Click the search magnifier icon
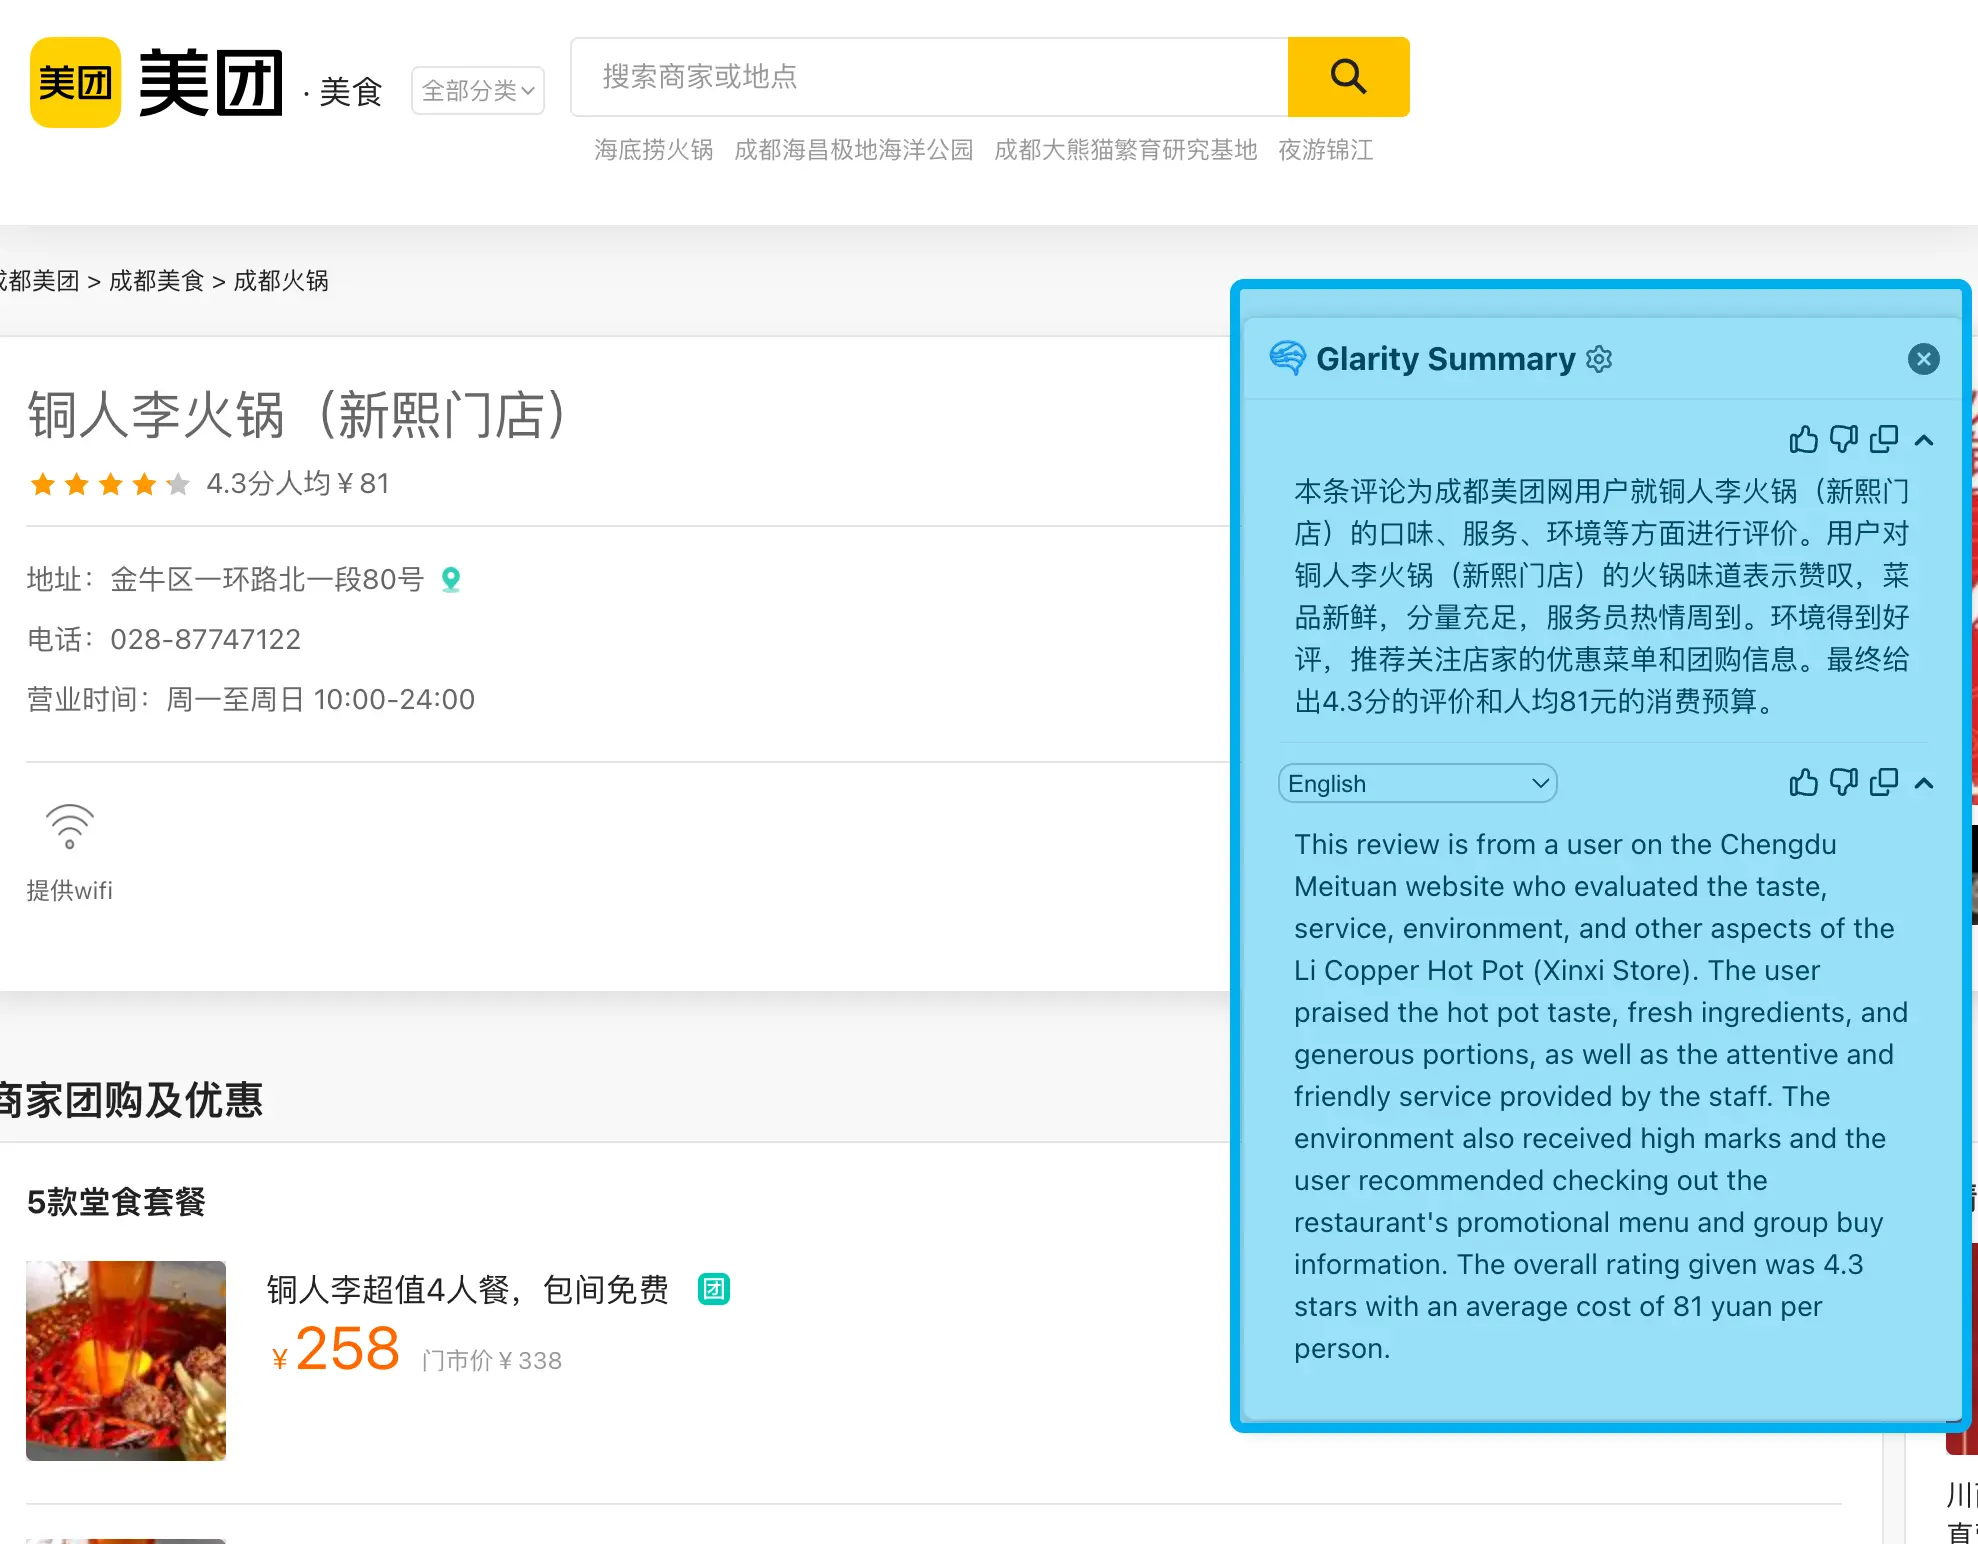1978x1544 pixels. 1347,76
